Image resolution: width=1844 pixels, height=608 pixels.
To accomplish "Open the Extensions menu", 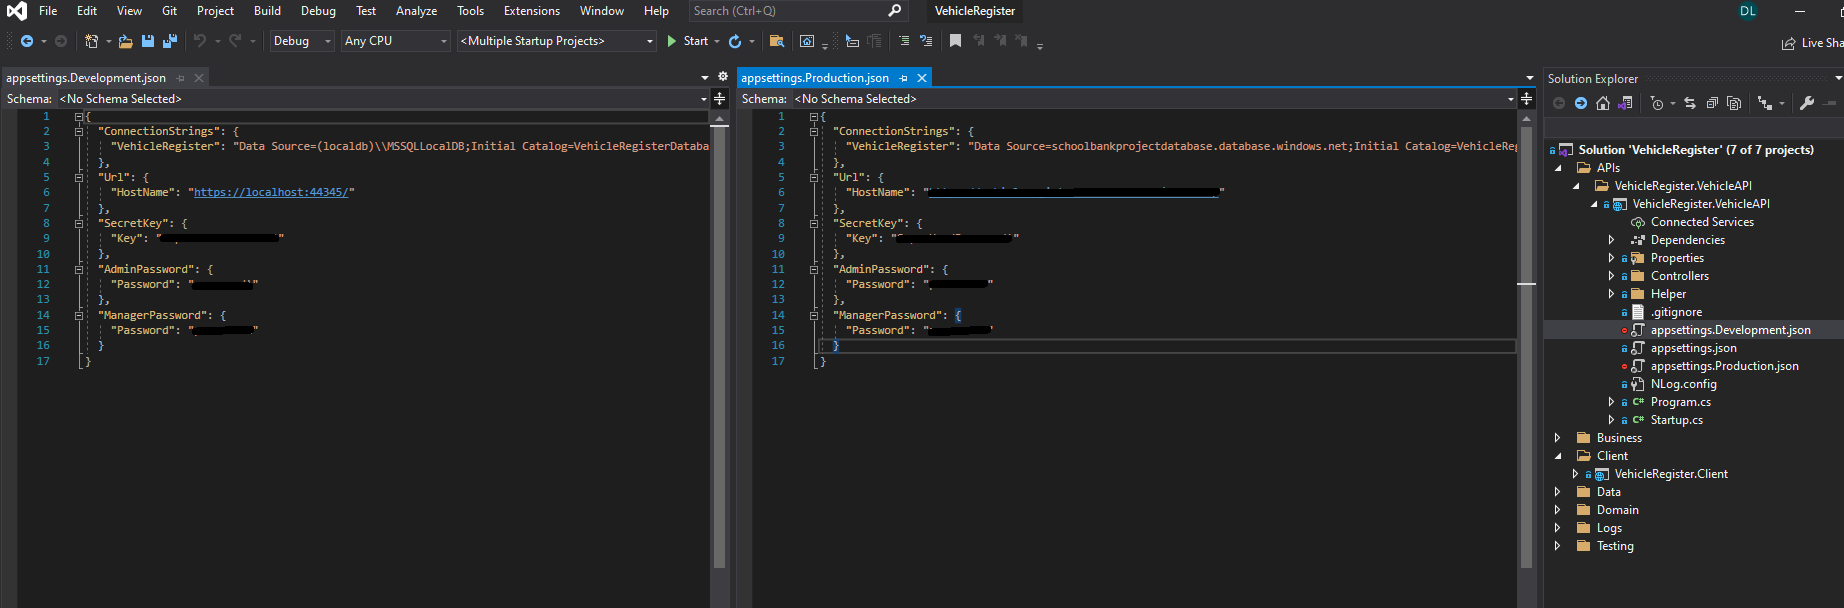I will [531, 11].
